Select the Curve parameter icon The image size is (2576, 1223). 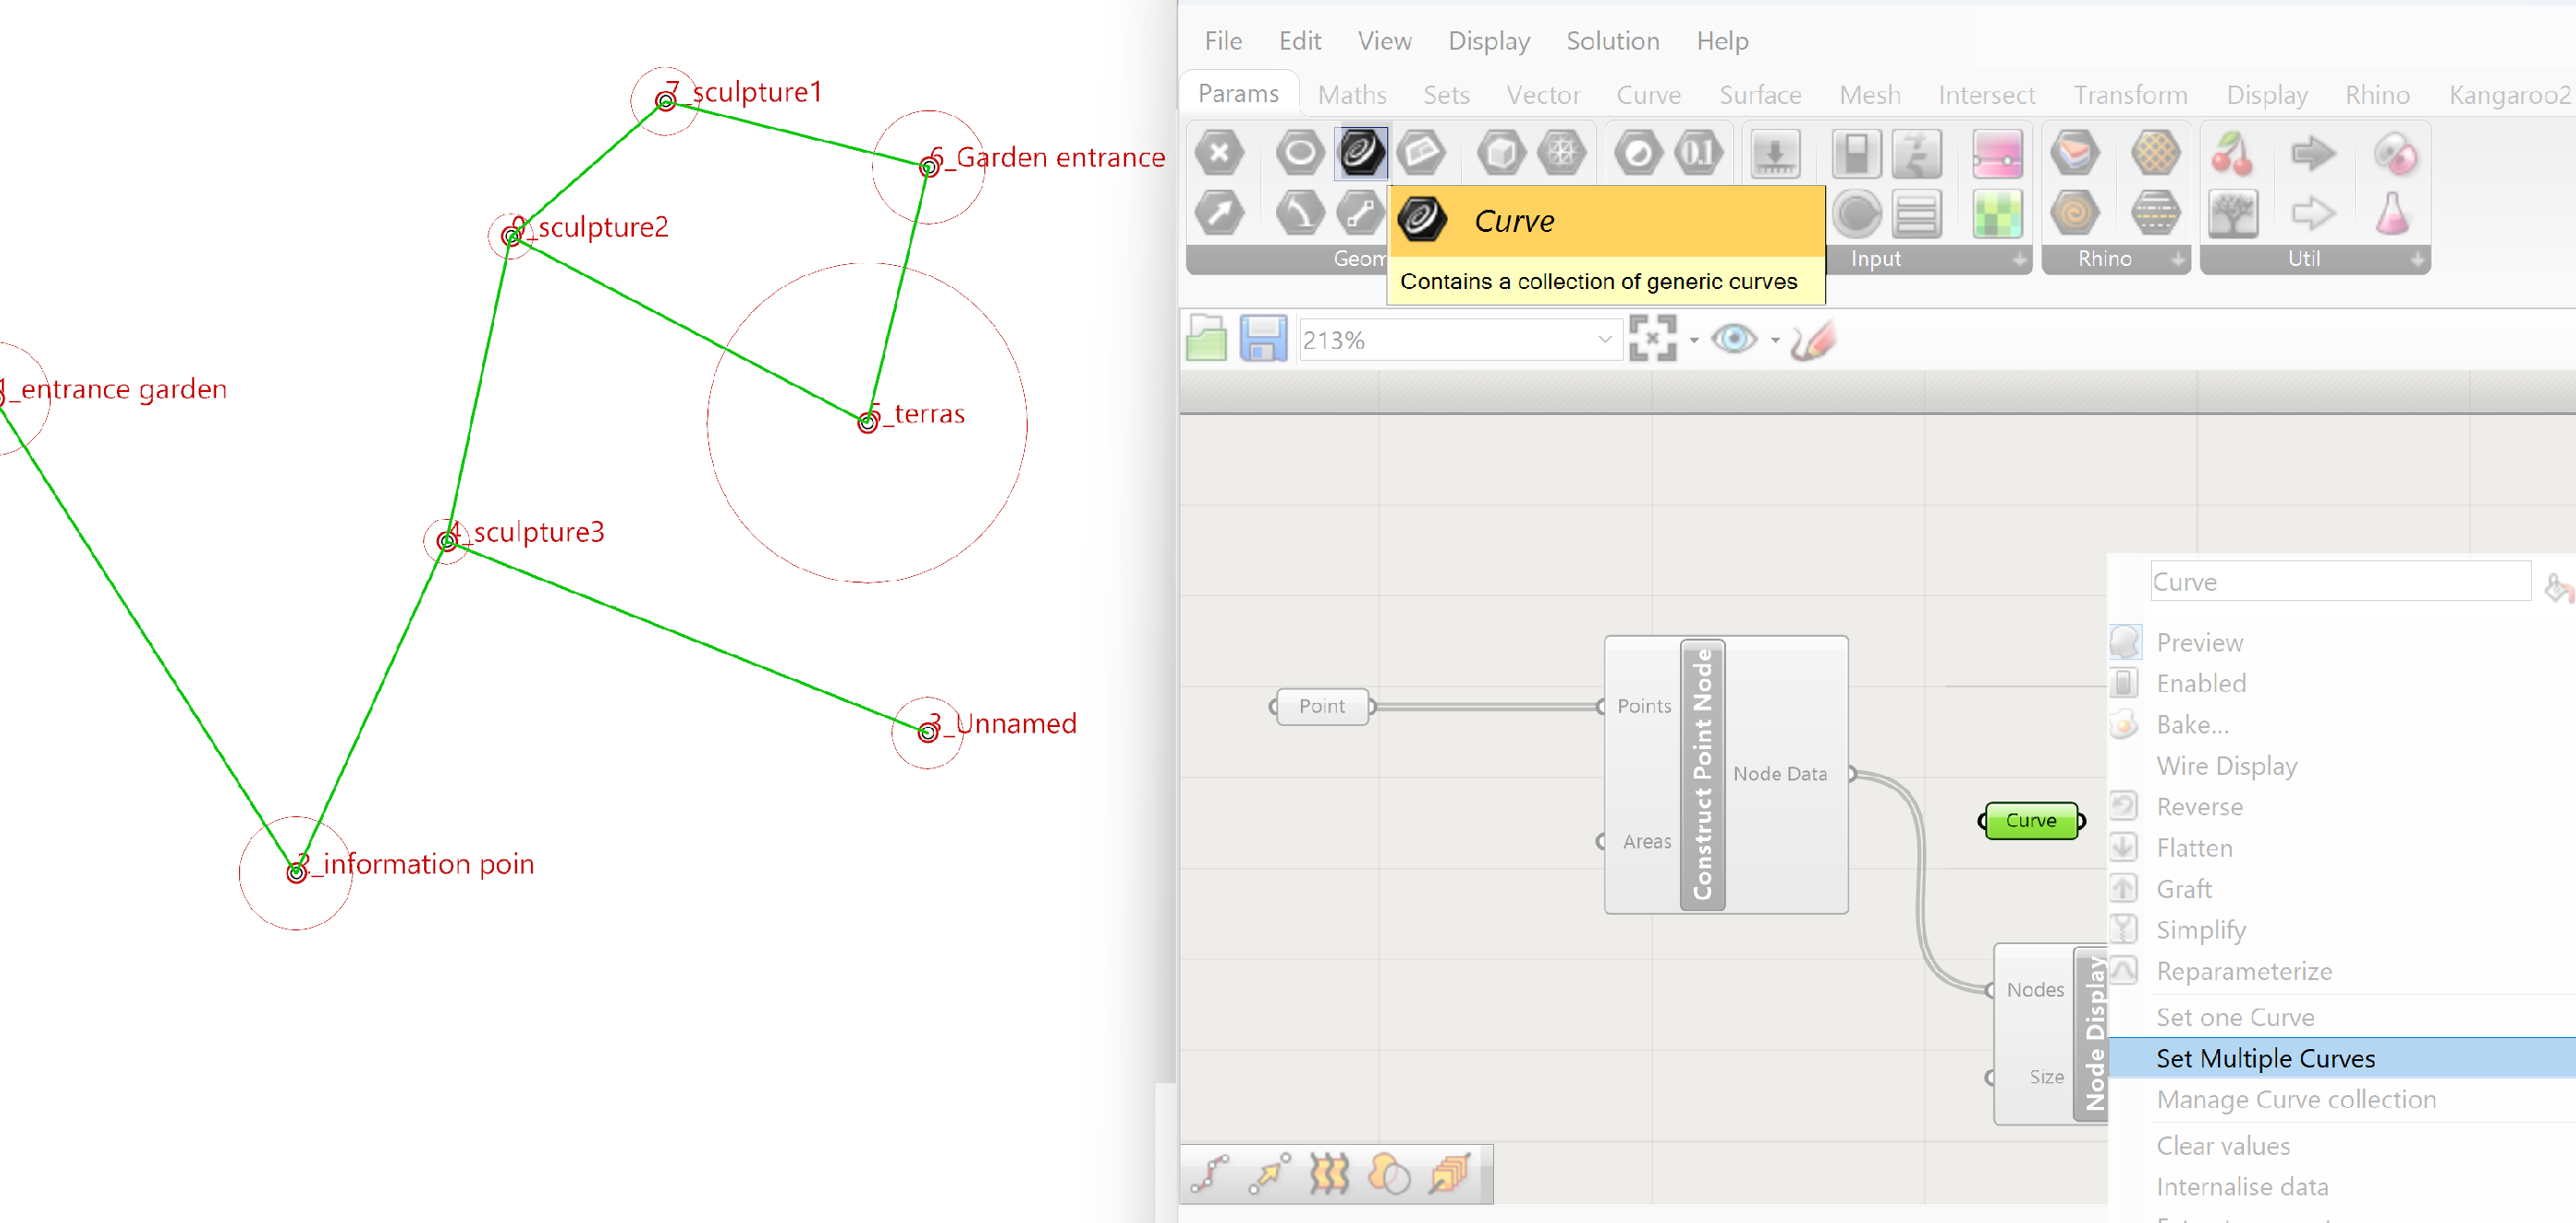(1361, 153)
